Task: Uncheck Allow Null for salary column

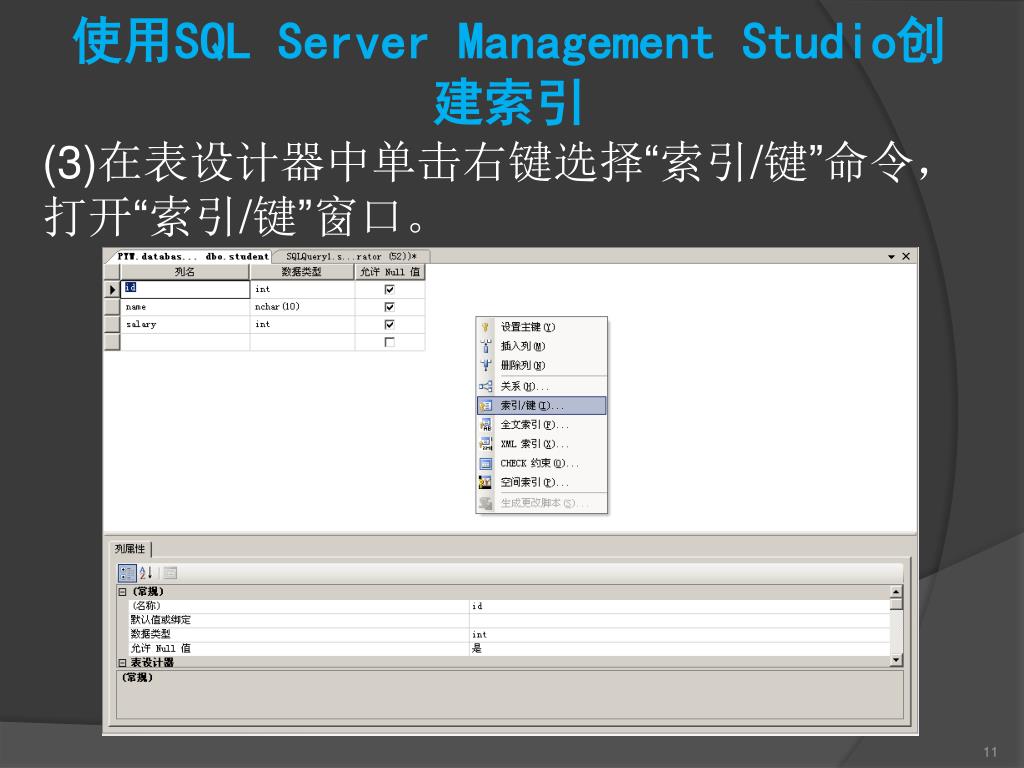Action: [x=389, y=325]
